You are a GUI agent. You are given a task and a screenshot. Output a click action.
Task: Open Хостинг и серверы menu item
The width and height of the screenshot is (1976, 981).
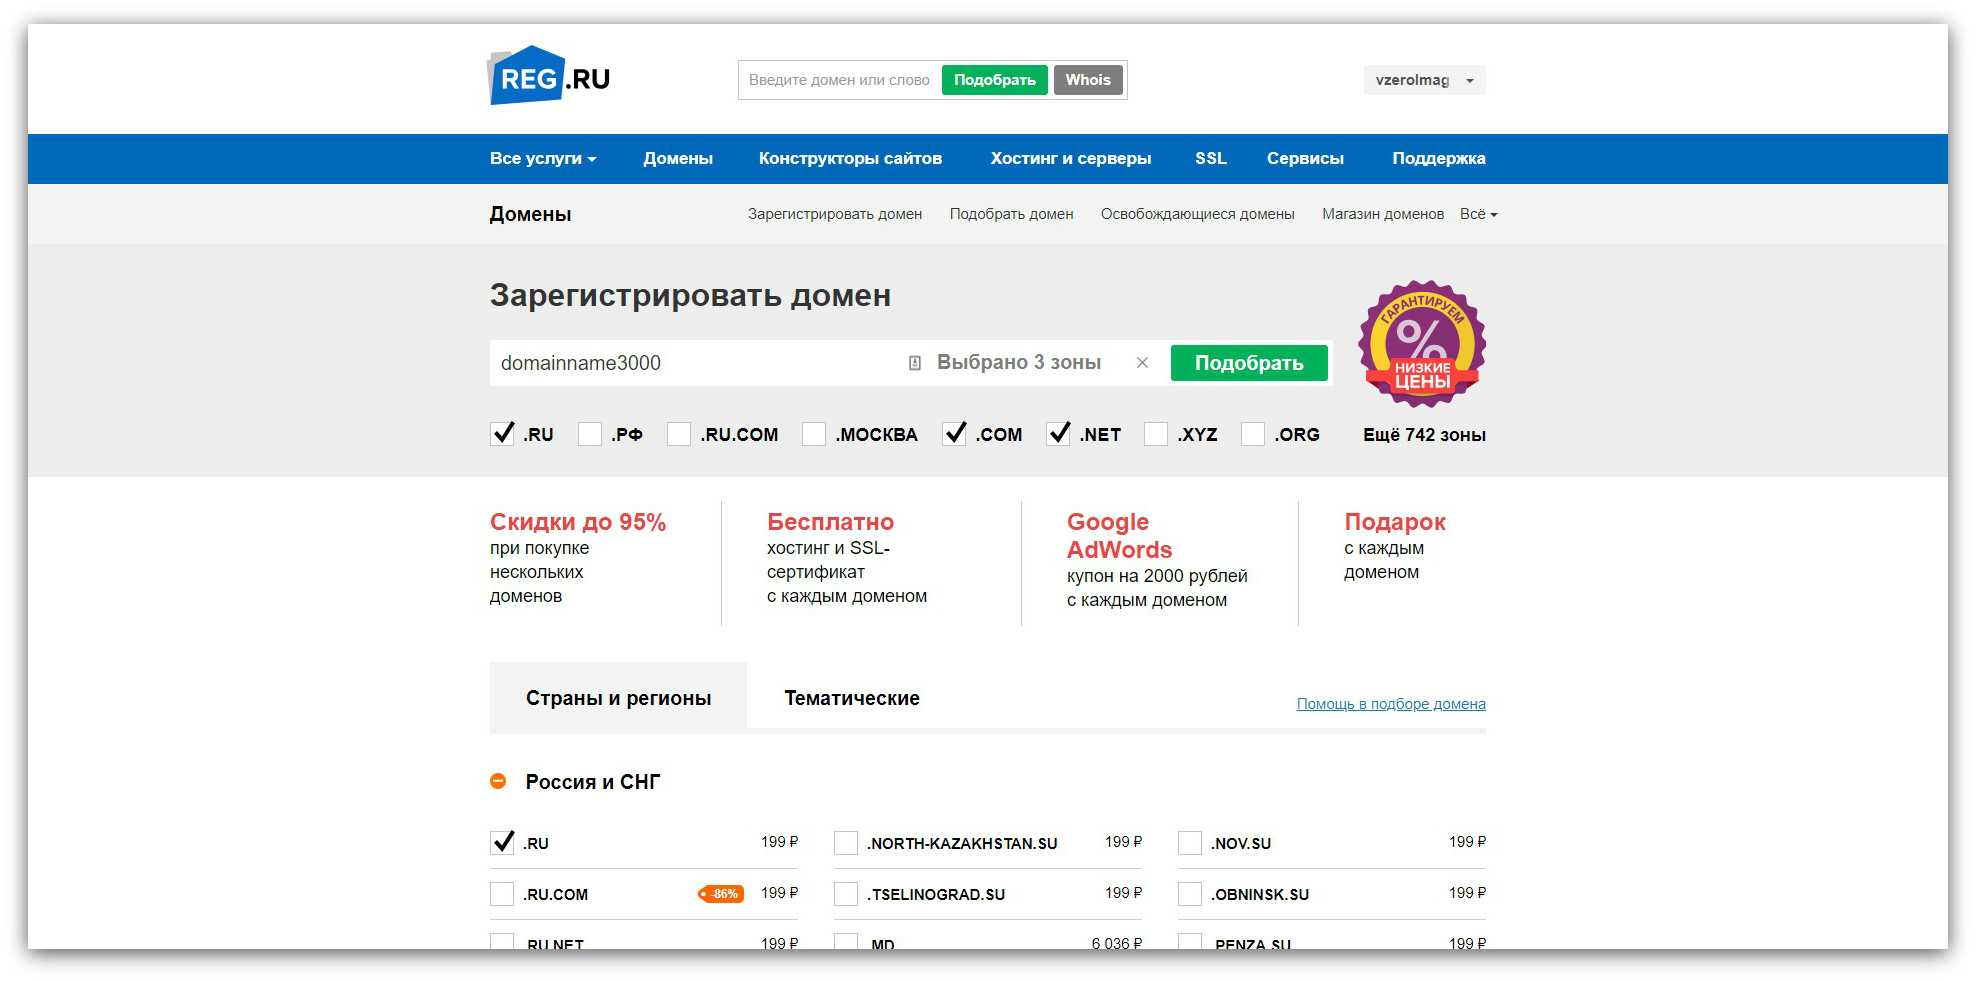point(1070,159)
